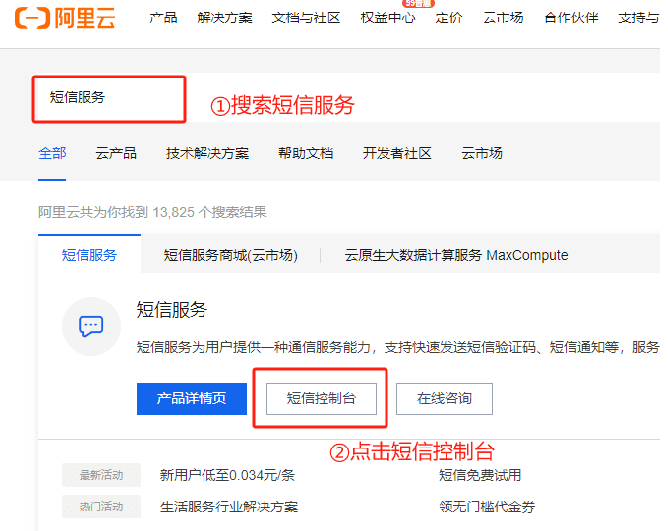Switch to 开发者社区 tab
Image resolution: width=668 pixels, height=531 pixels.
click(397, 153)
